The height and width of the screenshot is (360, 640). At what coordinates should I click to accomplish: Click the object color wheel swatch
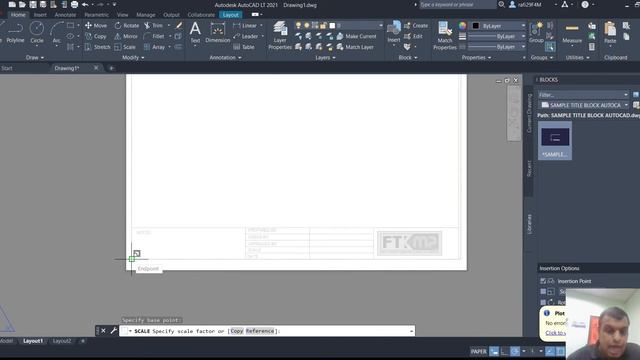coord(462,25)
